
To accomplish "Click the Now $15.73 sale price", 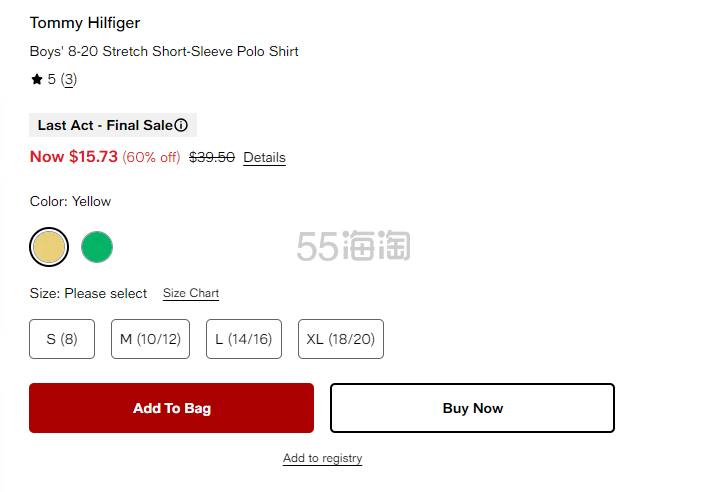I will tap(74, 157).
